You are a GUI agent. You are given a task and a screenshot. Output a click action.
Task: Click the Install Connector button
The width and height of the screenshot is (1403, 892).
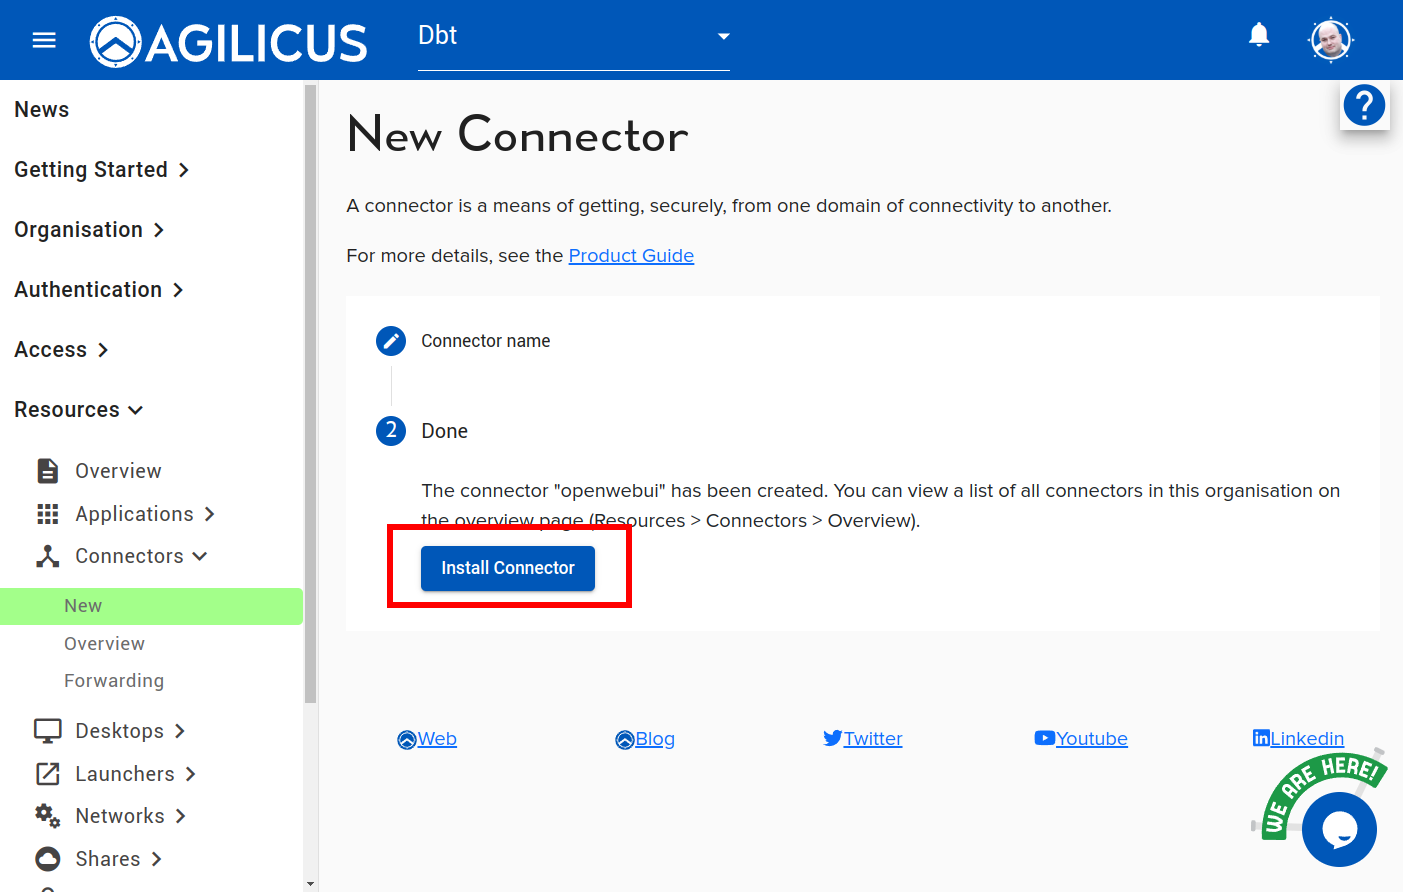[508, 568]
